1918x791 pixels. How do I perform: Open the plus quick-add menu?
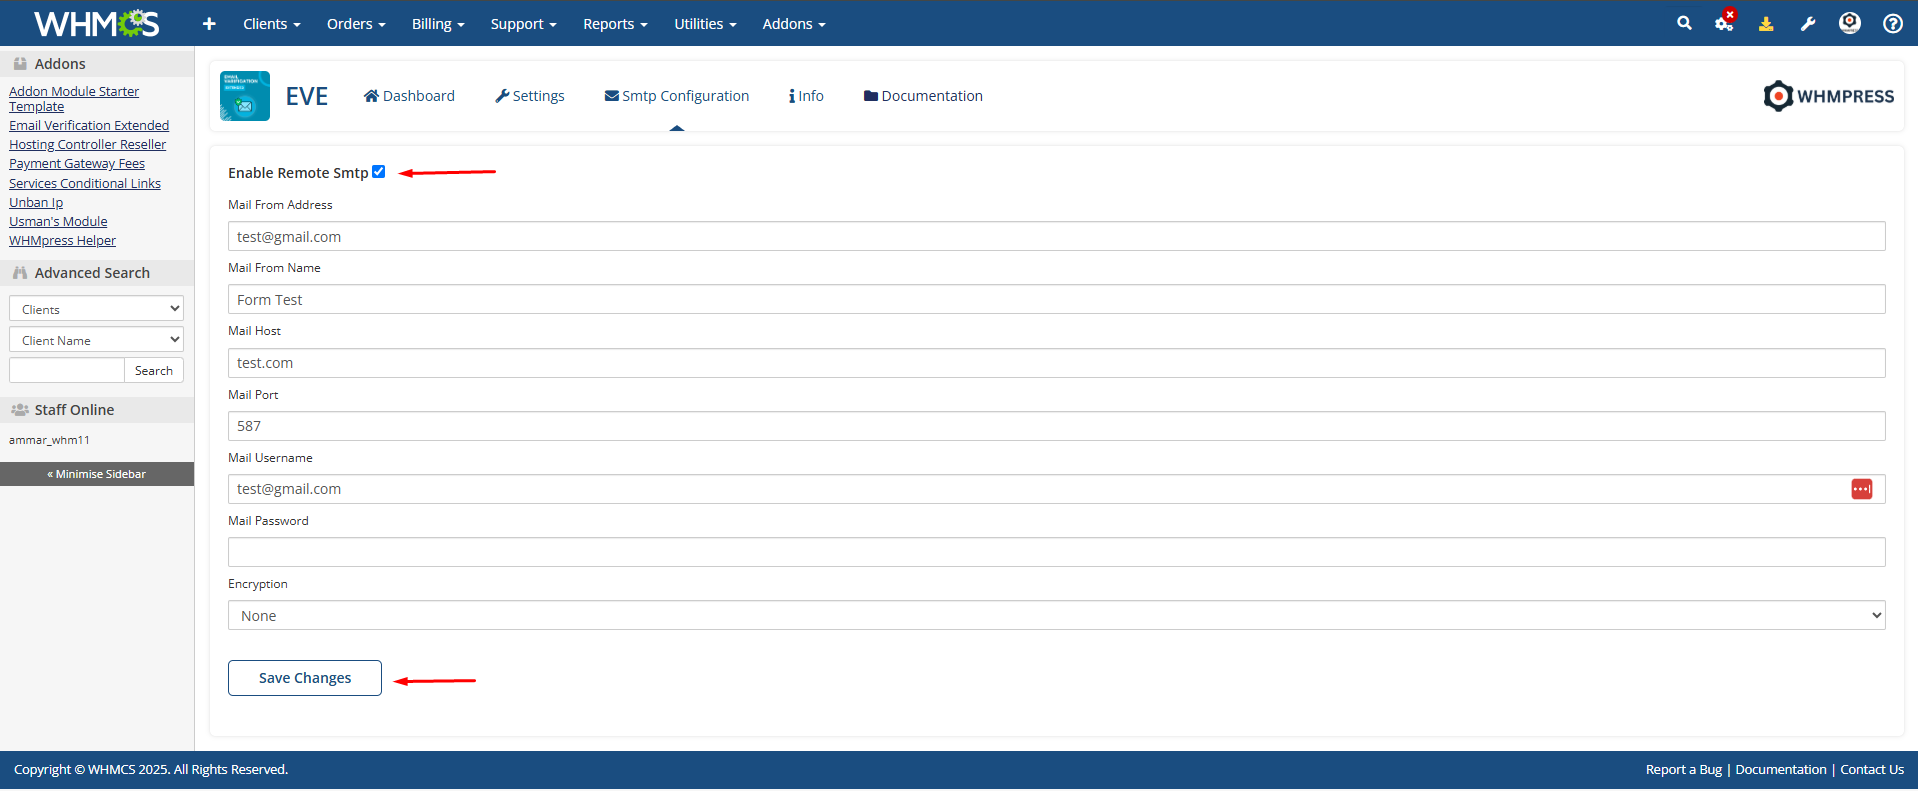pyautogui.click(x=209, y=23)
